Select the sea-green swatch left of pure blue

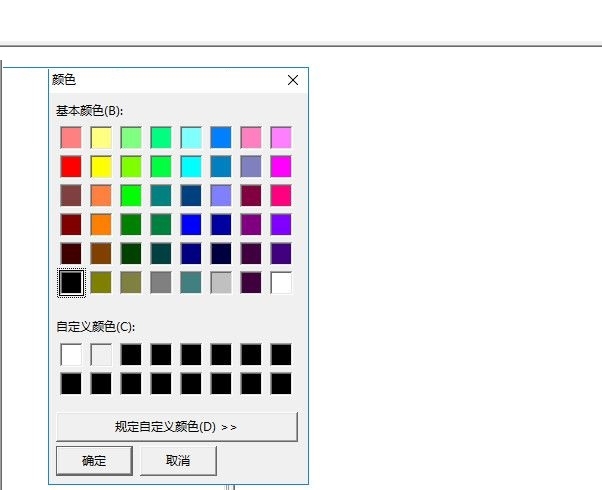point(161,225)
